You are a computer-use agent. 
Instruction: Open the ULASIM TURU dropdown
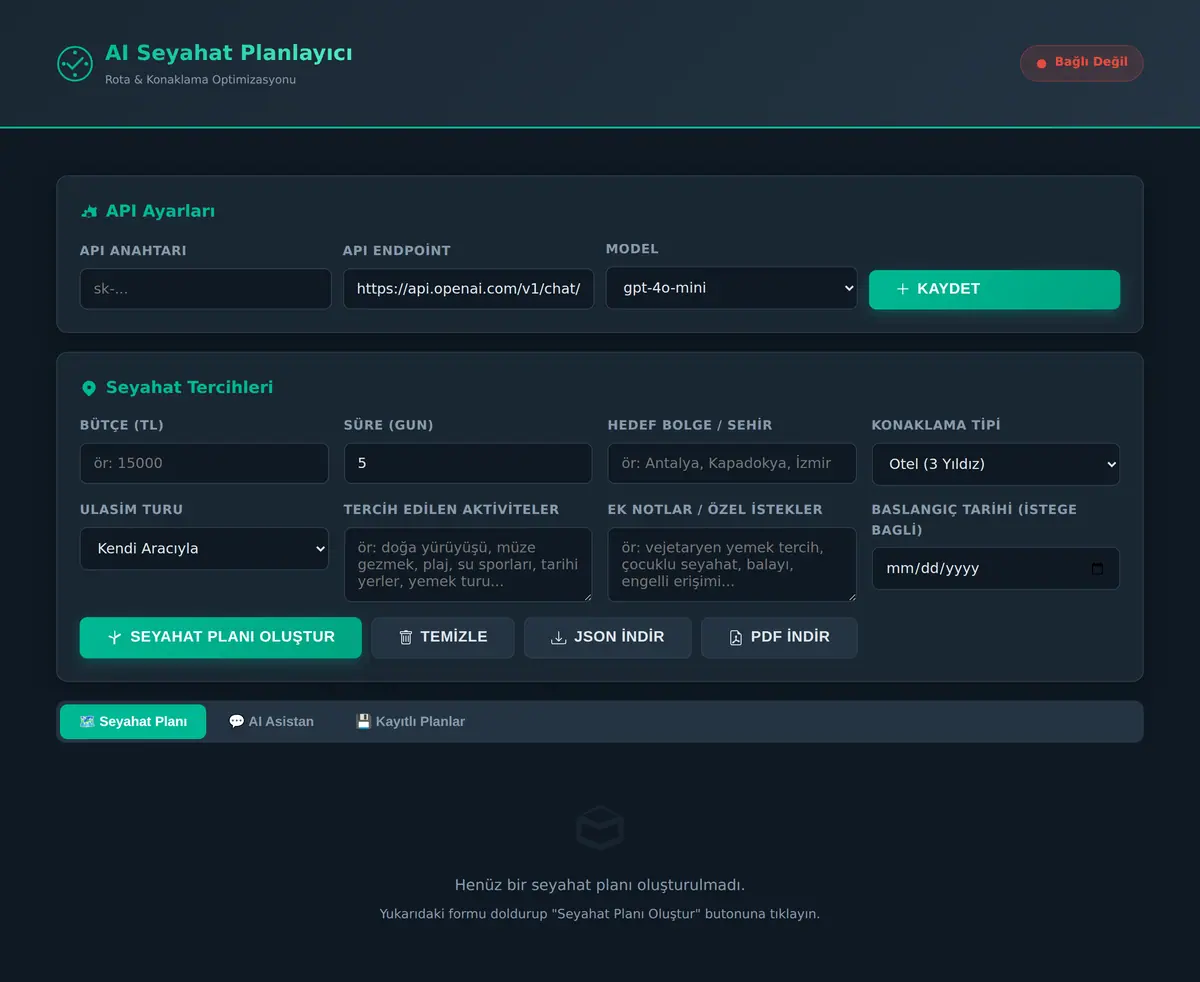pyautogui.click(x=204, y=548)
